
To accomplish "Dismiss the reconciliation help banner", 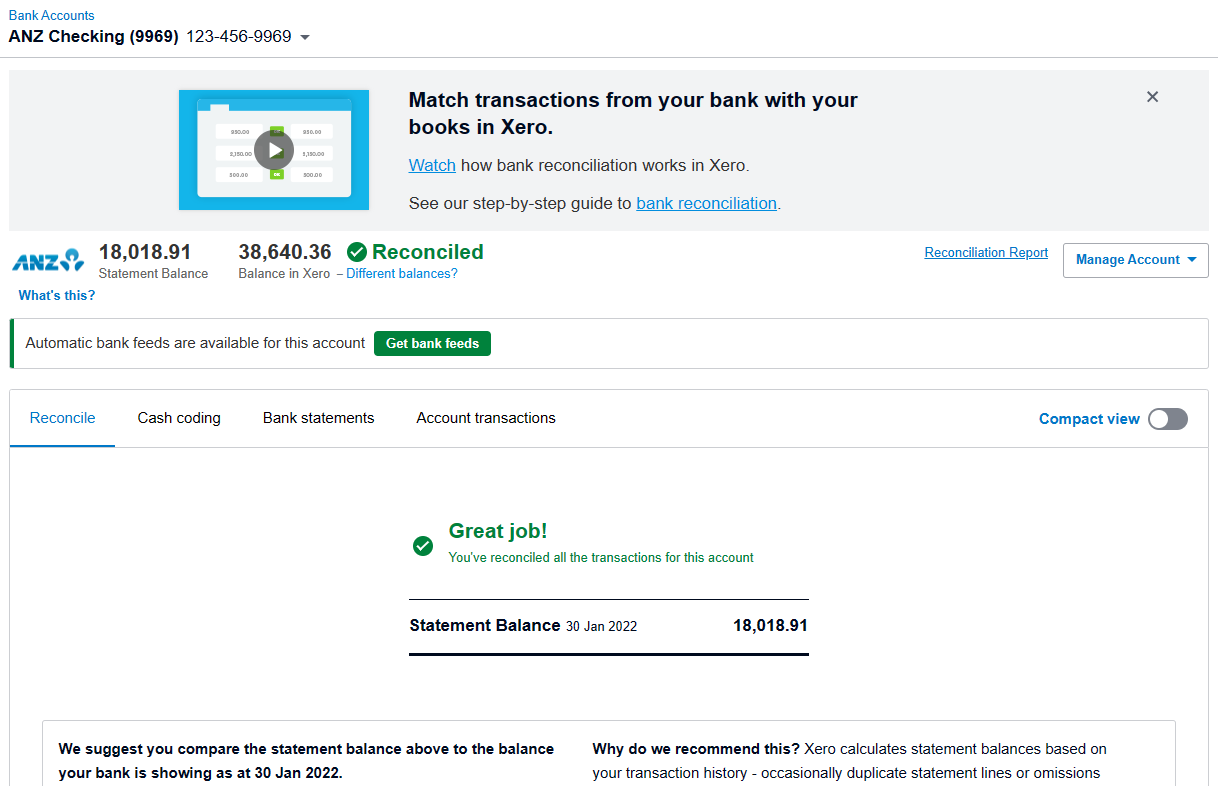I will pyautogui.click(x=1152, y=97).
